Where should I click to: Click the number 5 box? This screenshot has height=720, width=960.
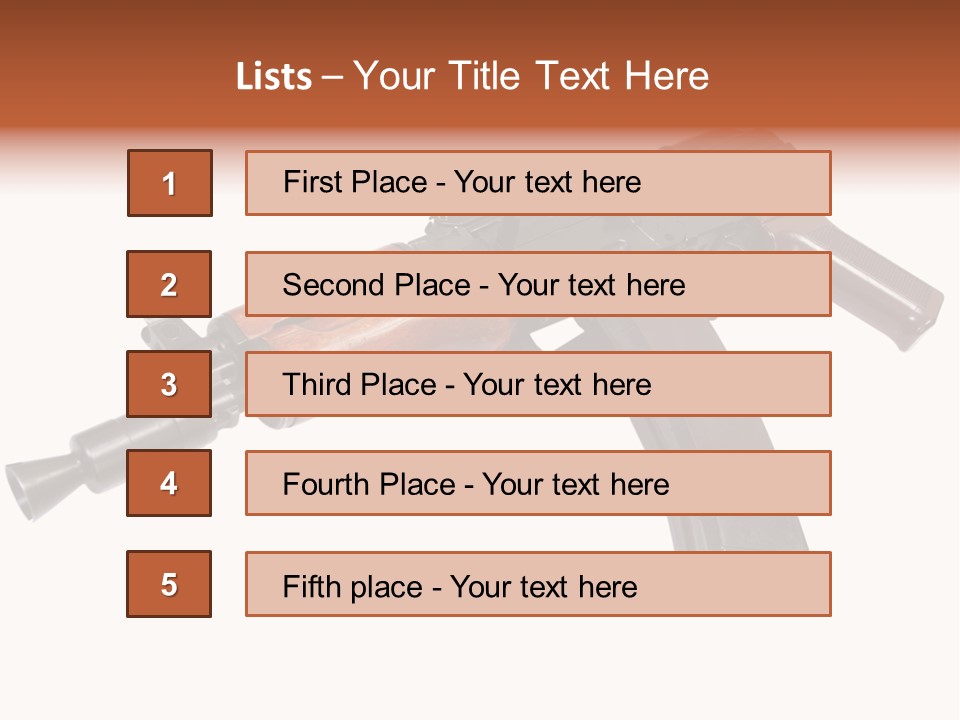click(x=169, y=584)
